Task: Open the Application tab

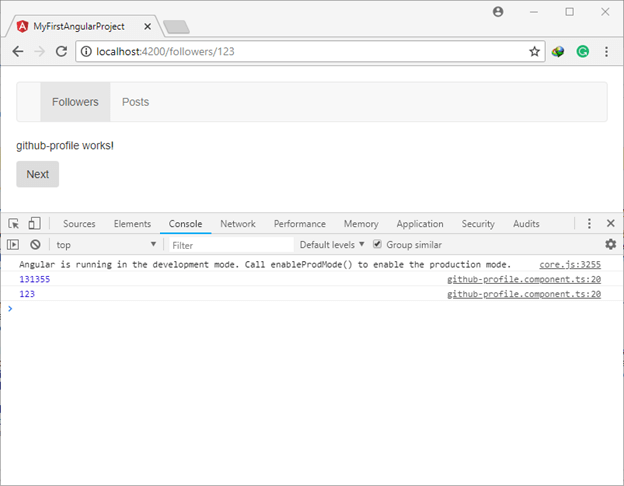Action: click(x=420, y=224)
